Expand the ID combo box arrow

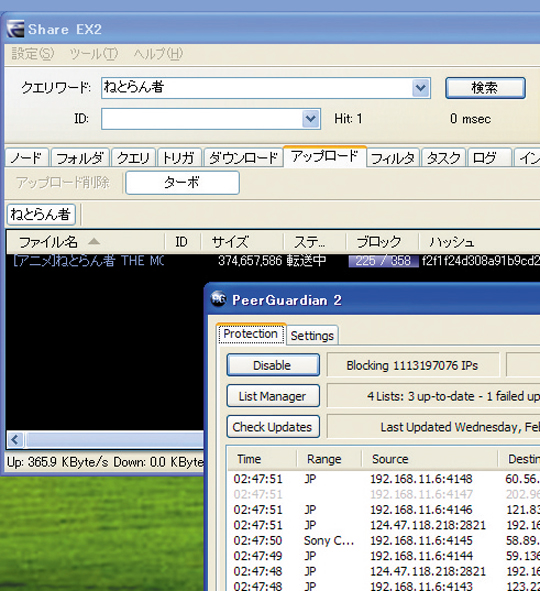(x=311, y=119)
